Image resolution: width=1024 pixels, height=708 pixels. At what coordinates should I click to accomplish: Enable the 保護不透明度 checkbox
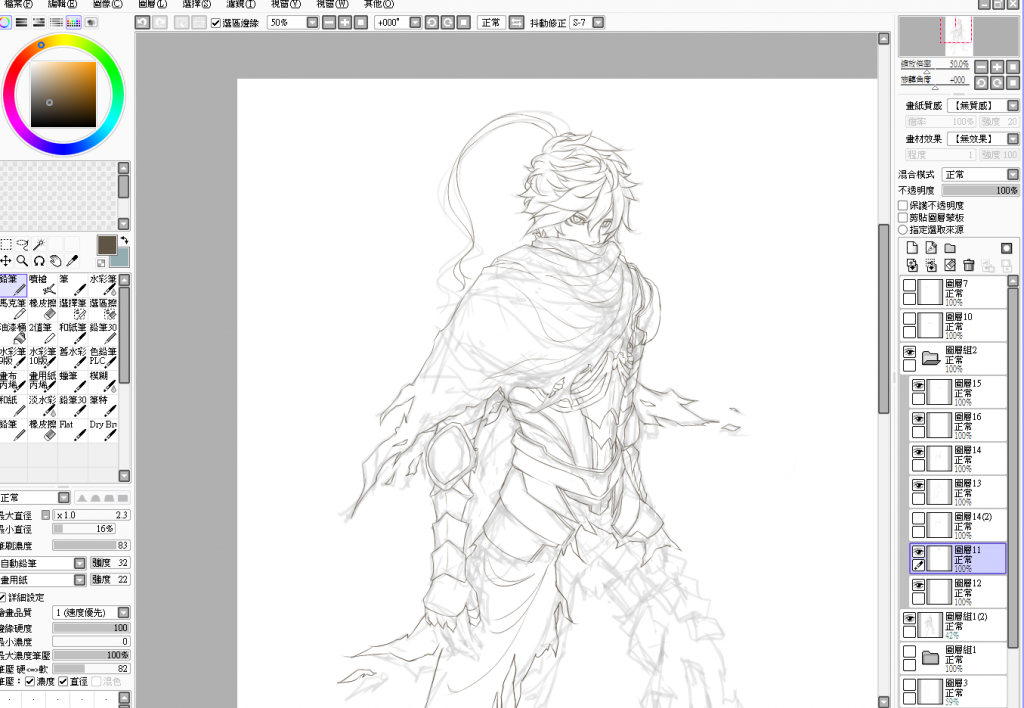click(903, 205)
